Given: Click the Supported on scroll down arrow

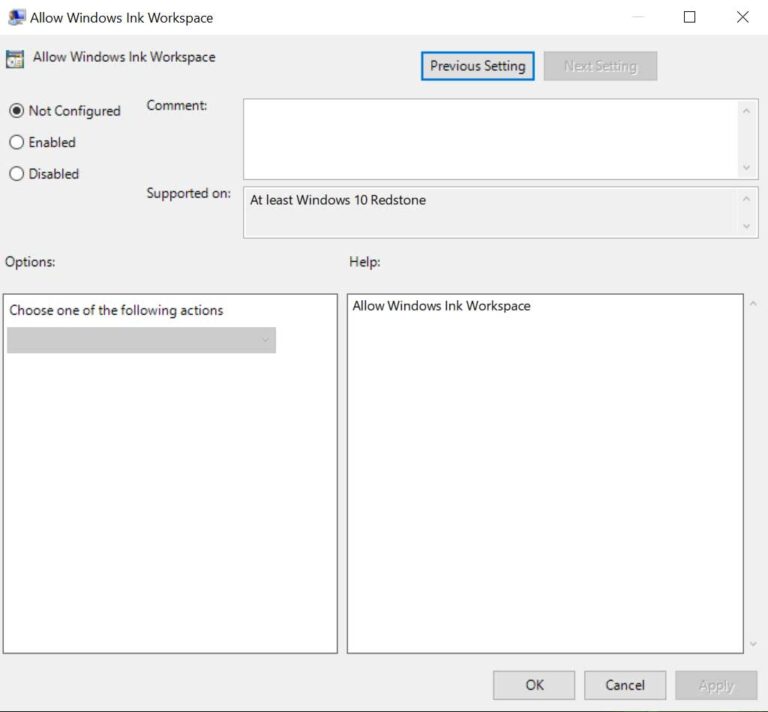Looking at the screenshot, I should click(746, 226).
